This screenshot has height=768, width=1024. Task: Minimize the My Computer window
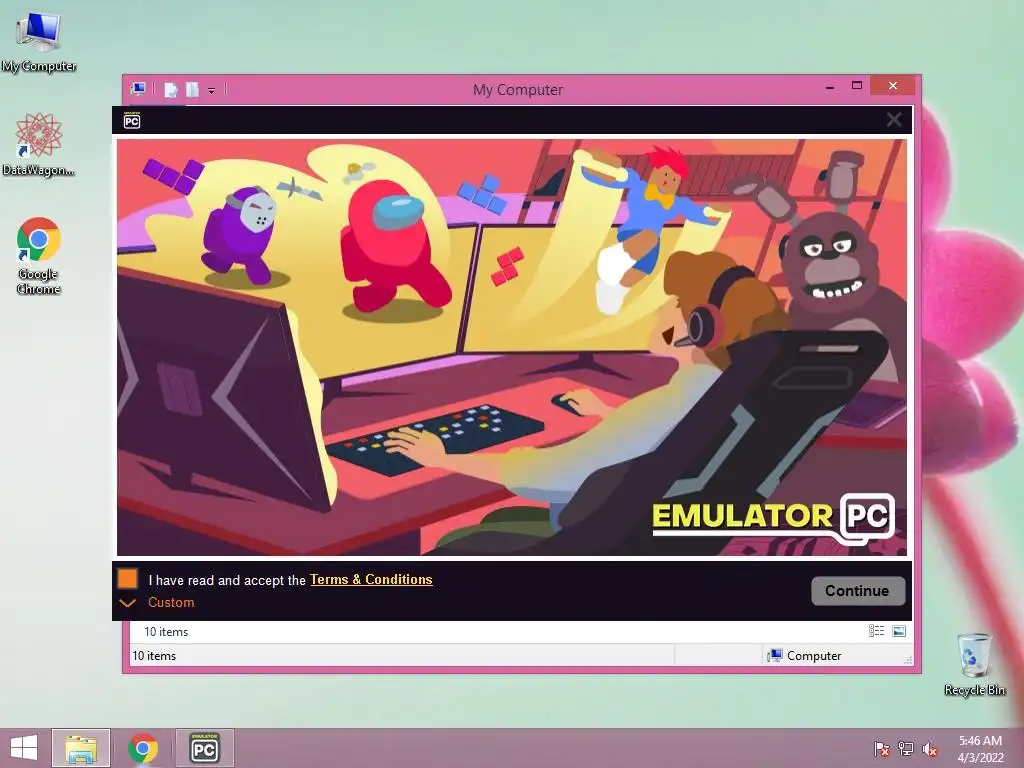(829, 86)
